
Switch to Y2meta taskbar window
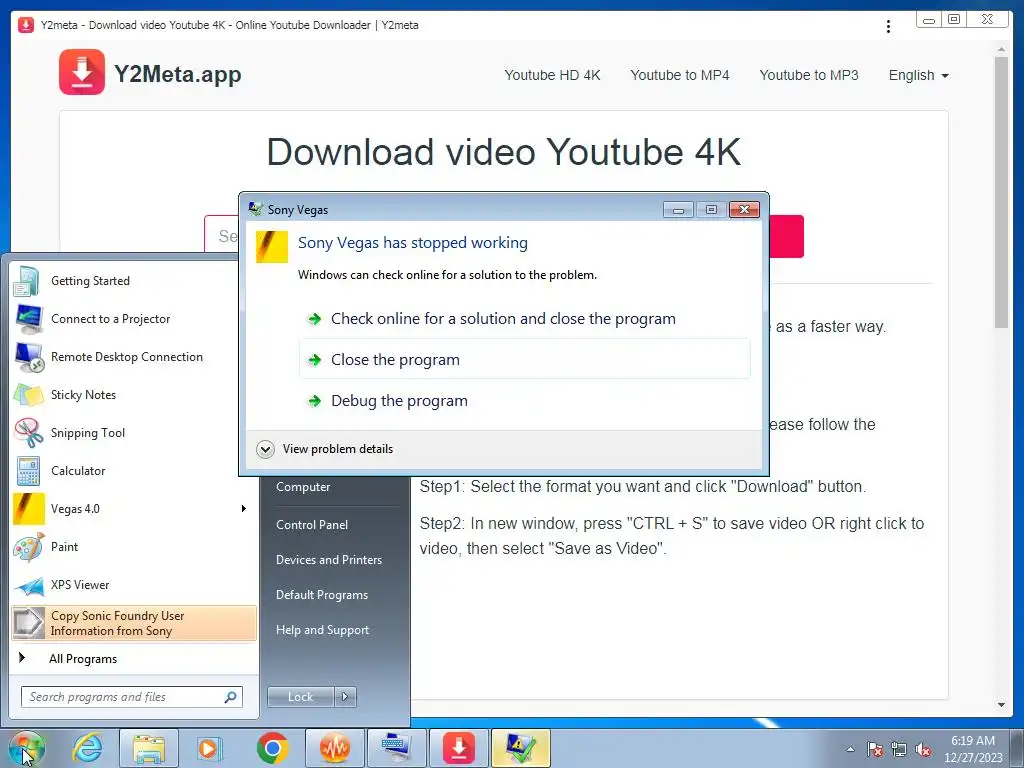coord(458,748)
